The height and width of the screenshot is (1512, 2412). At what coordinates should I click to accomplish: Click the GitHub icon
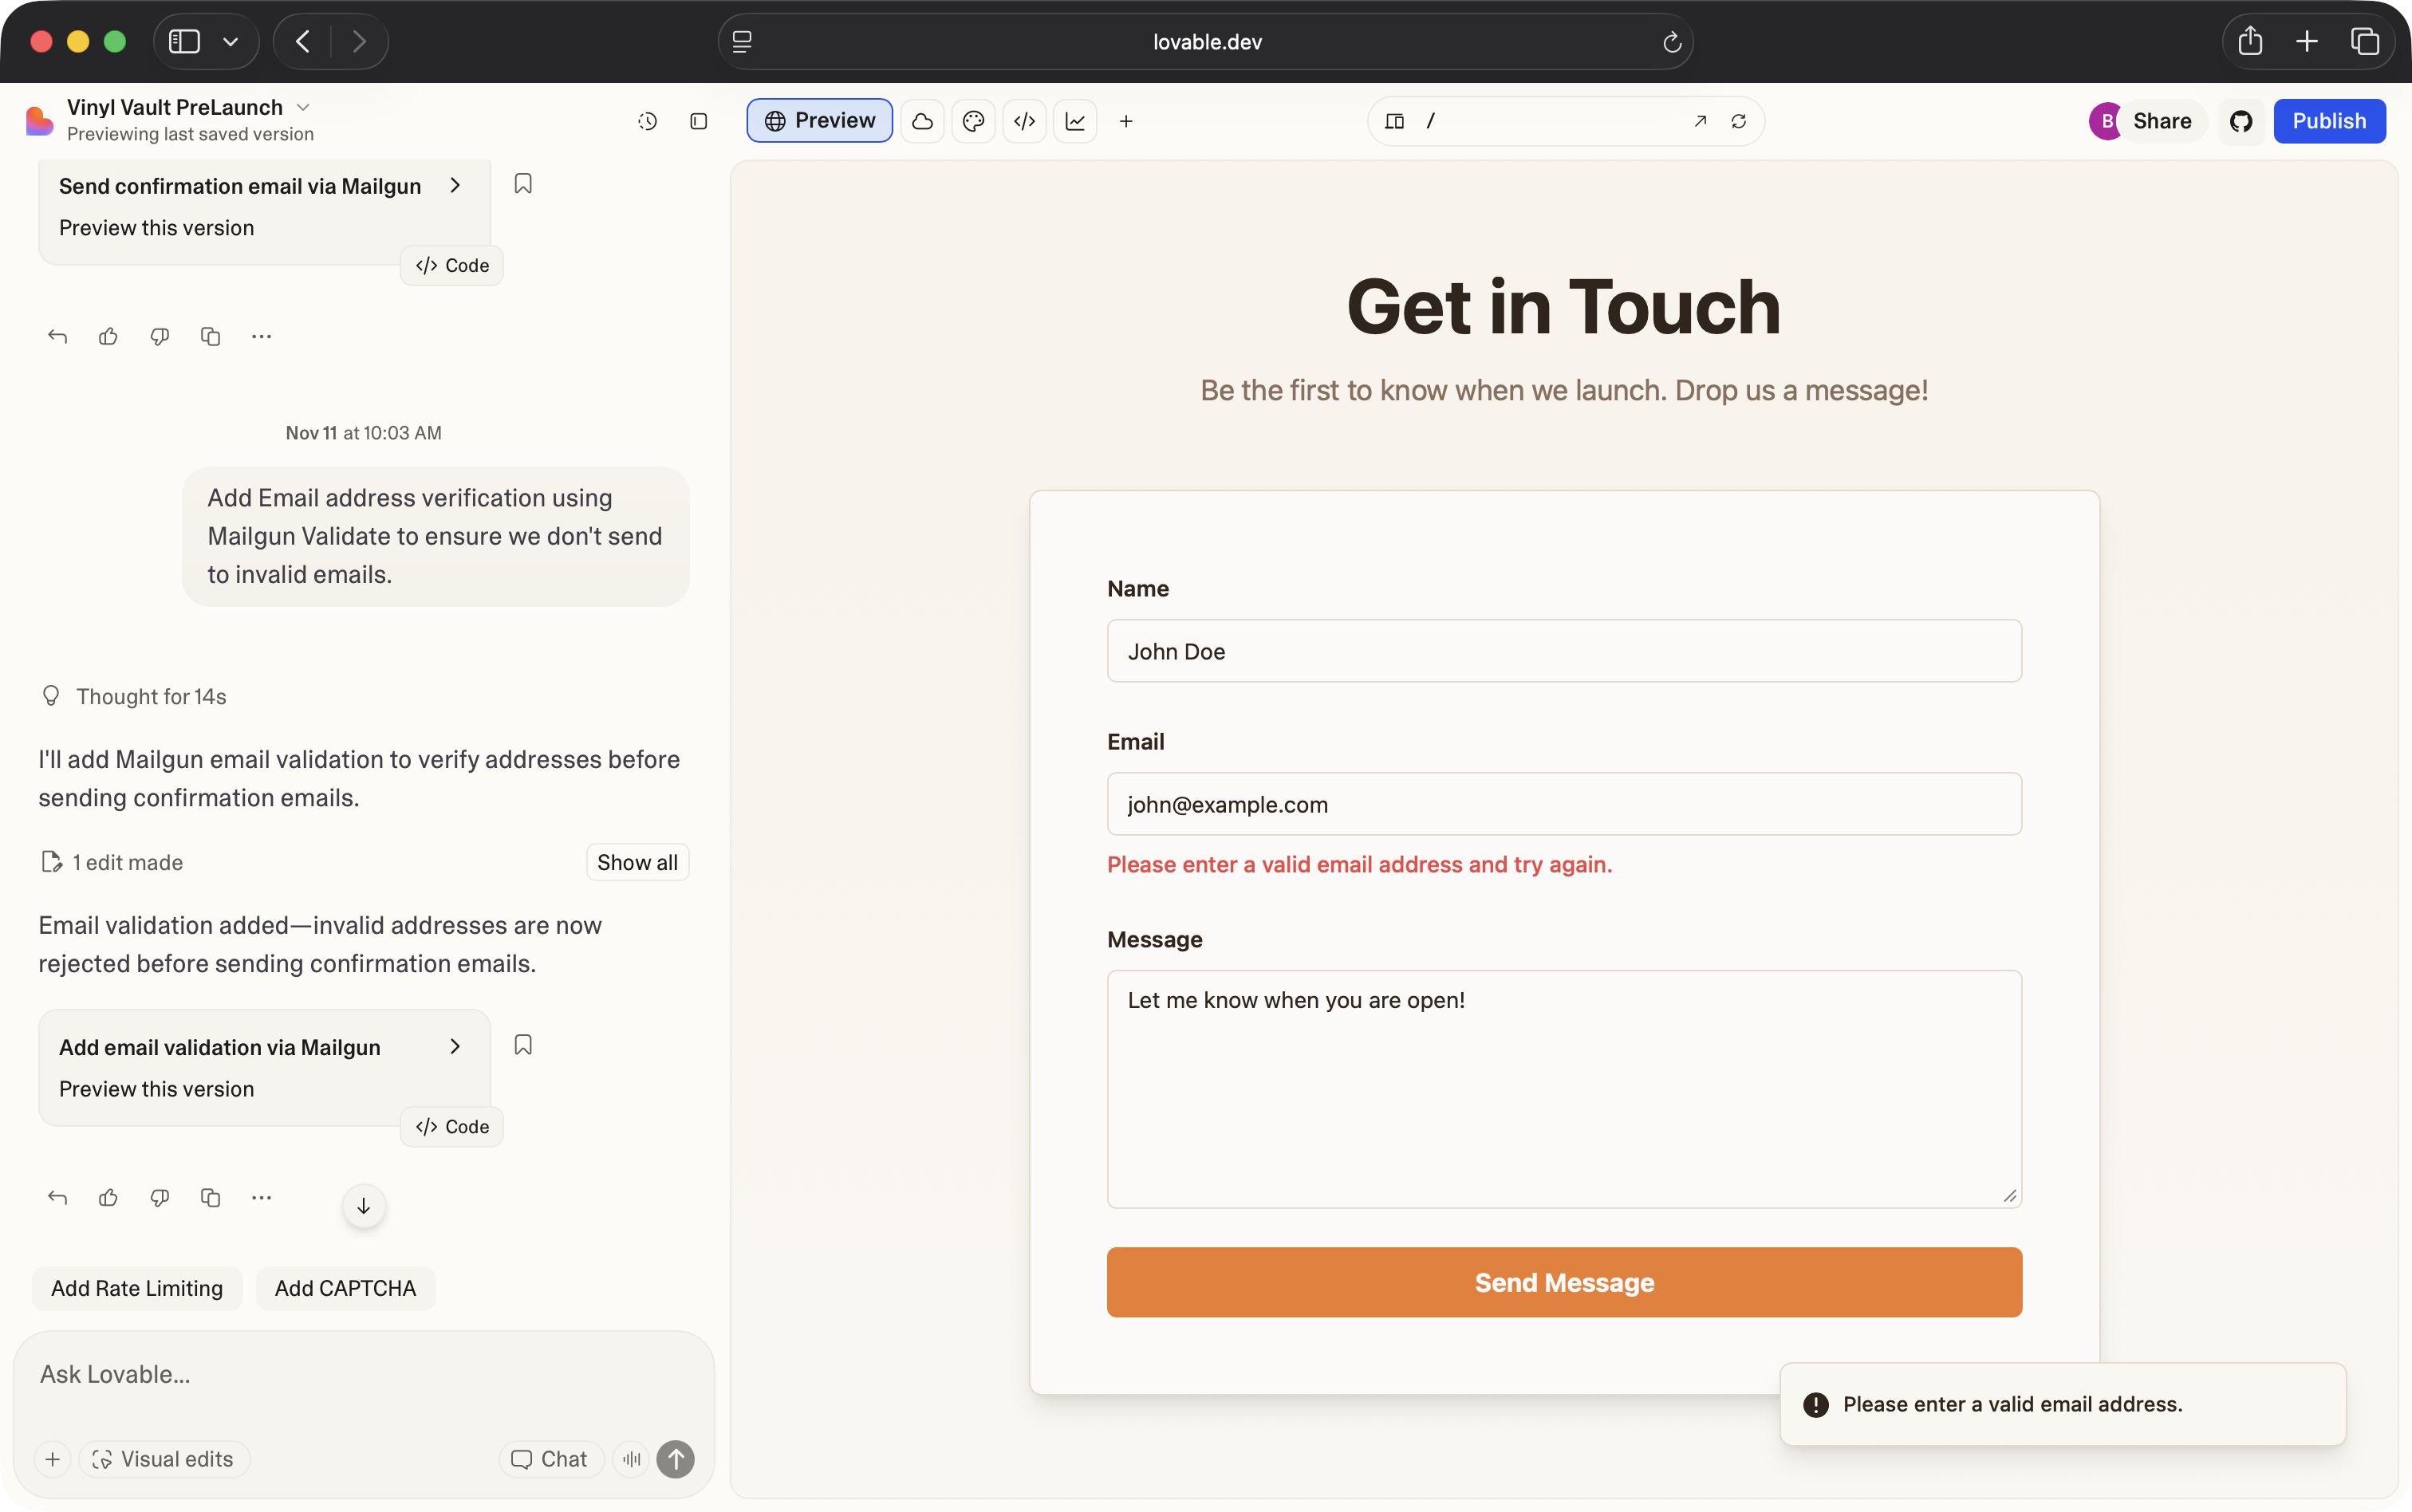pyautogui.click(x=2241, y=121)
